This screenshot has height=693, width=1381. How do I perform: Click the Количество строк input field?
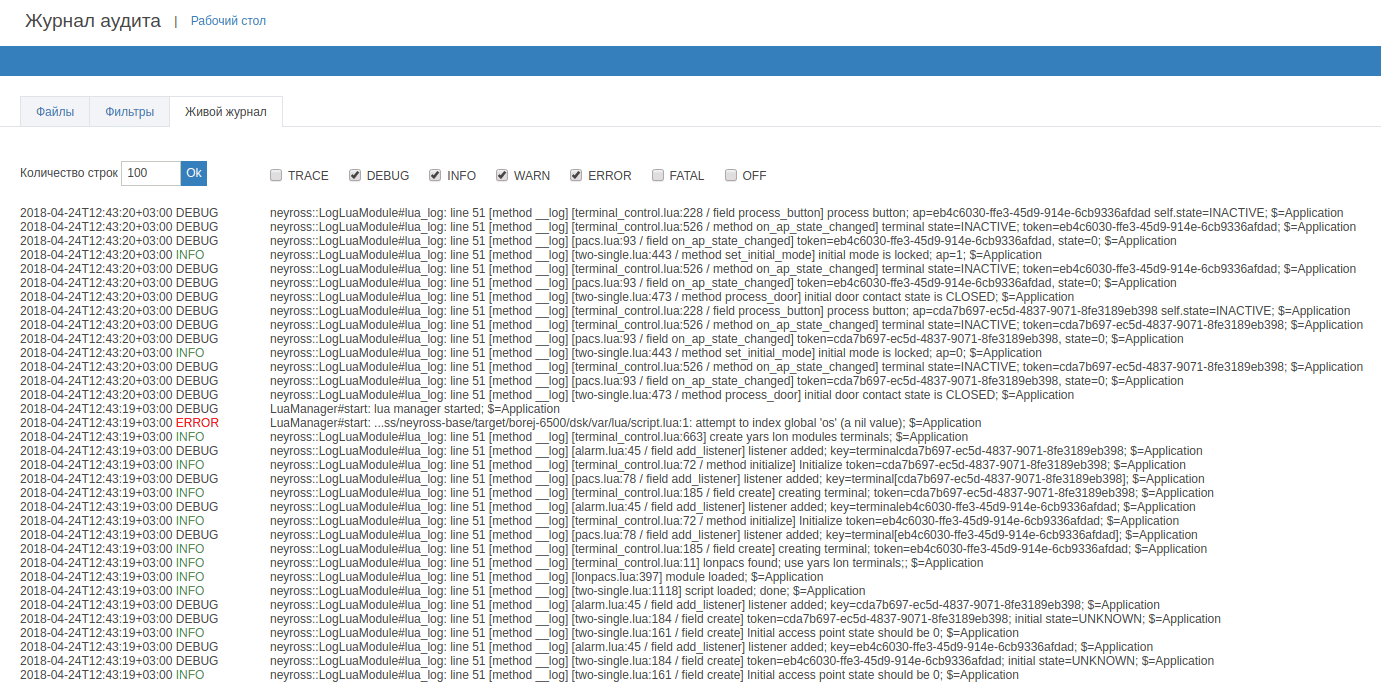[150, 174]
